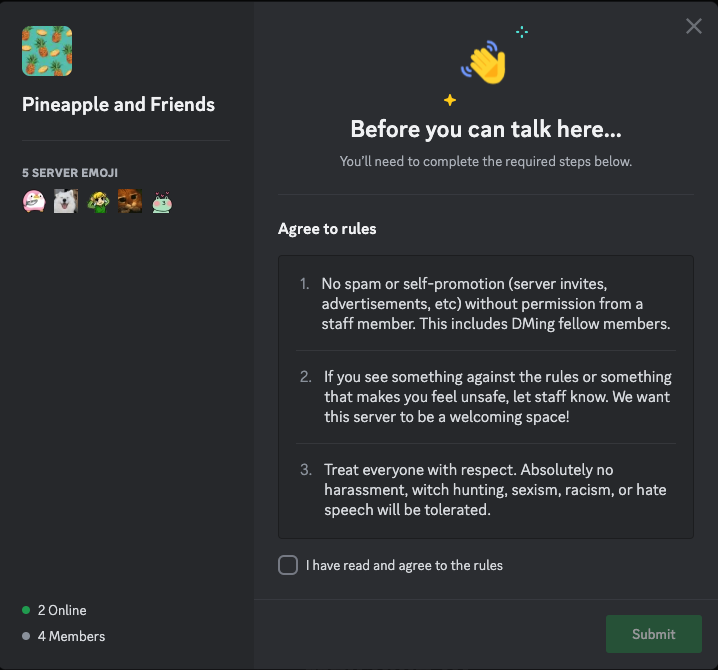
Task: Click the green-hooded elf character emoji
Action: pos(97,201)
